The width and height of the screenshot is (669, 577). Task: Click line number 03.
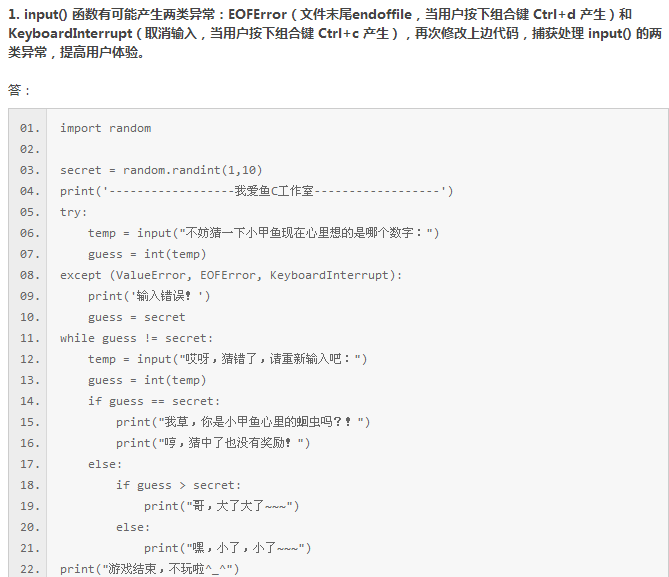tap(30, 170)
